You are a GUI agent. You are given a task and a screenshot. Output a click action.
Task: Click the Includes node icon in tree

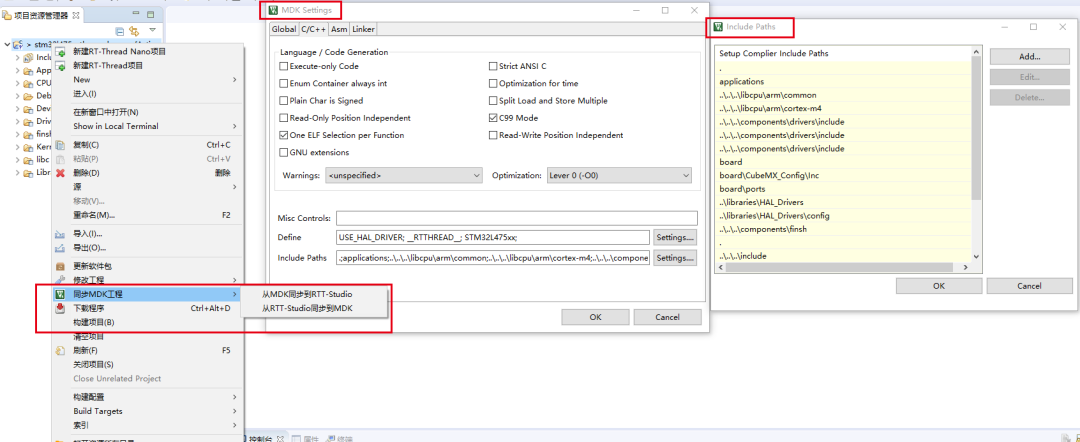[x=28, y=58]
